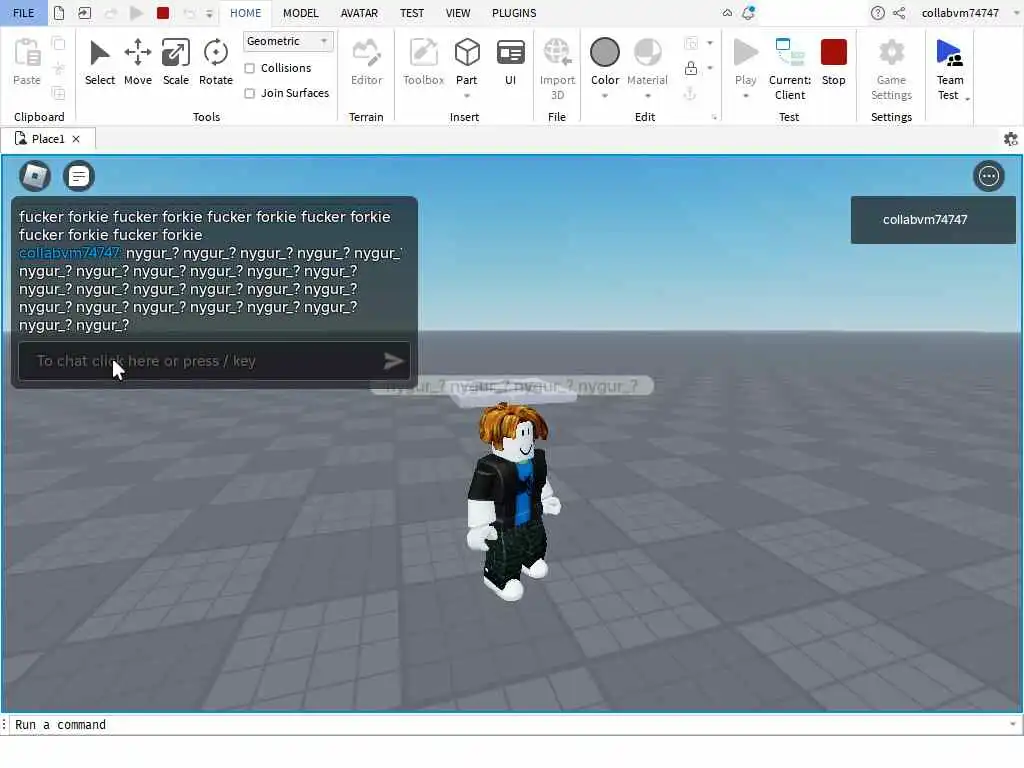Enable the Collisions checkbox
Image resolution: width=1024 pixels, height=768 pixels.
pyautogui.click(x=249, y=68)
